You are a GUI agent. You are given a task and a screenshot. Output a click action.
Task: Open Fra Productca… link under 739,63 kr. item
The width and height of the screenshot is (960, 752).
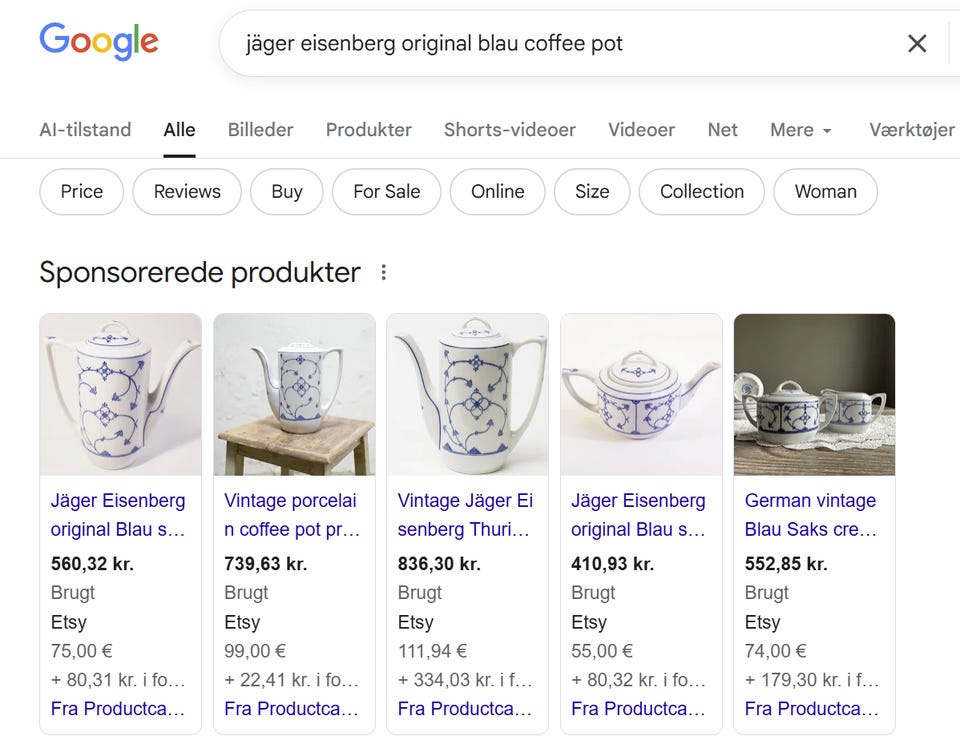292,709
